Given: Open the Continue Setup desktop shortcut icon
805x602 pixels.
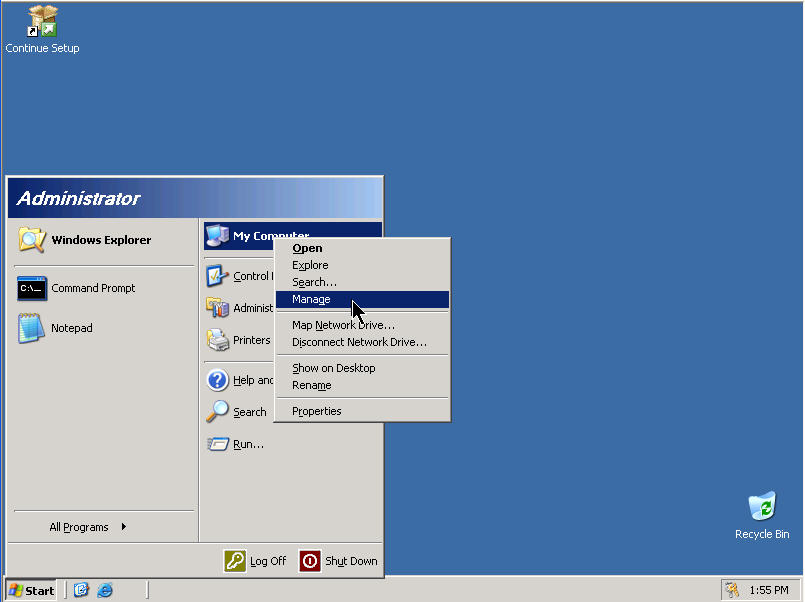Looking at the screenshot, I should coord(42,21).
